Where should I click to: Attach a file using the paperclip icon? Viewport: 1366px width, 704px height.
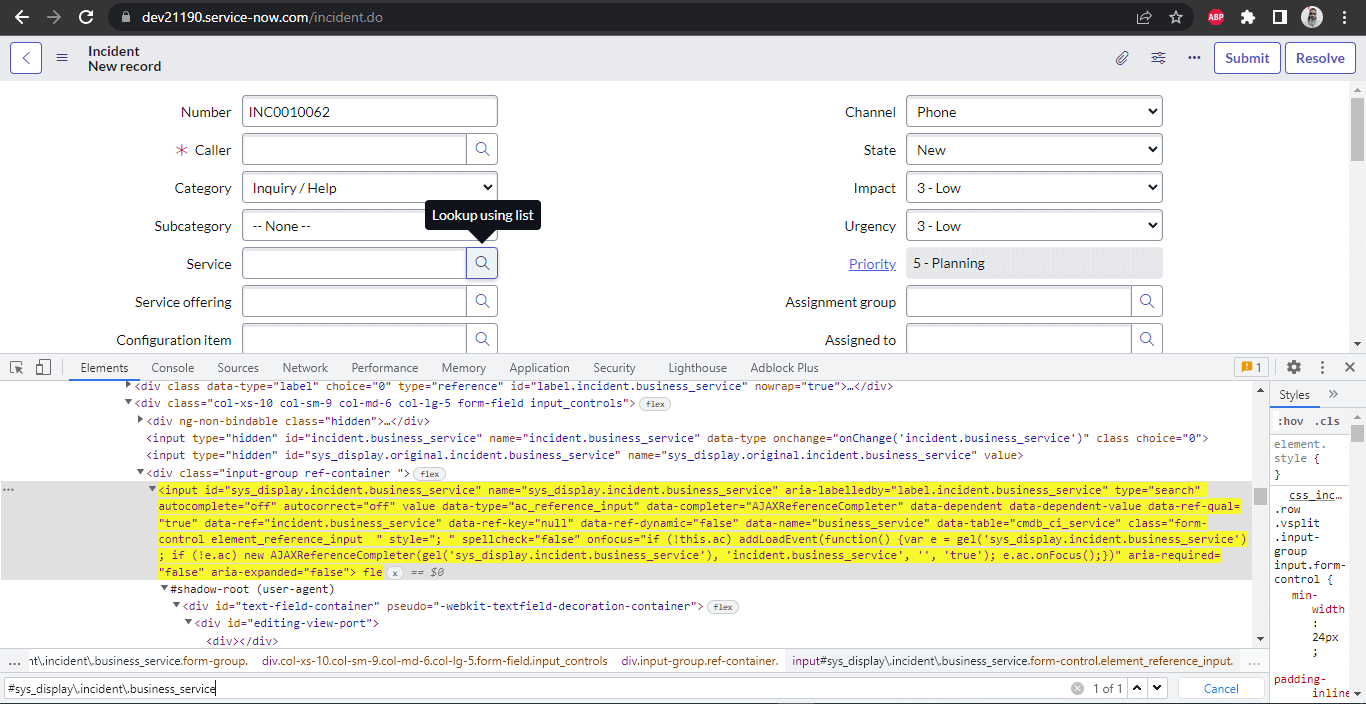tap(1121, 58)
